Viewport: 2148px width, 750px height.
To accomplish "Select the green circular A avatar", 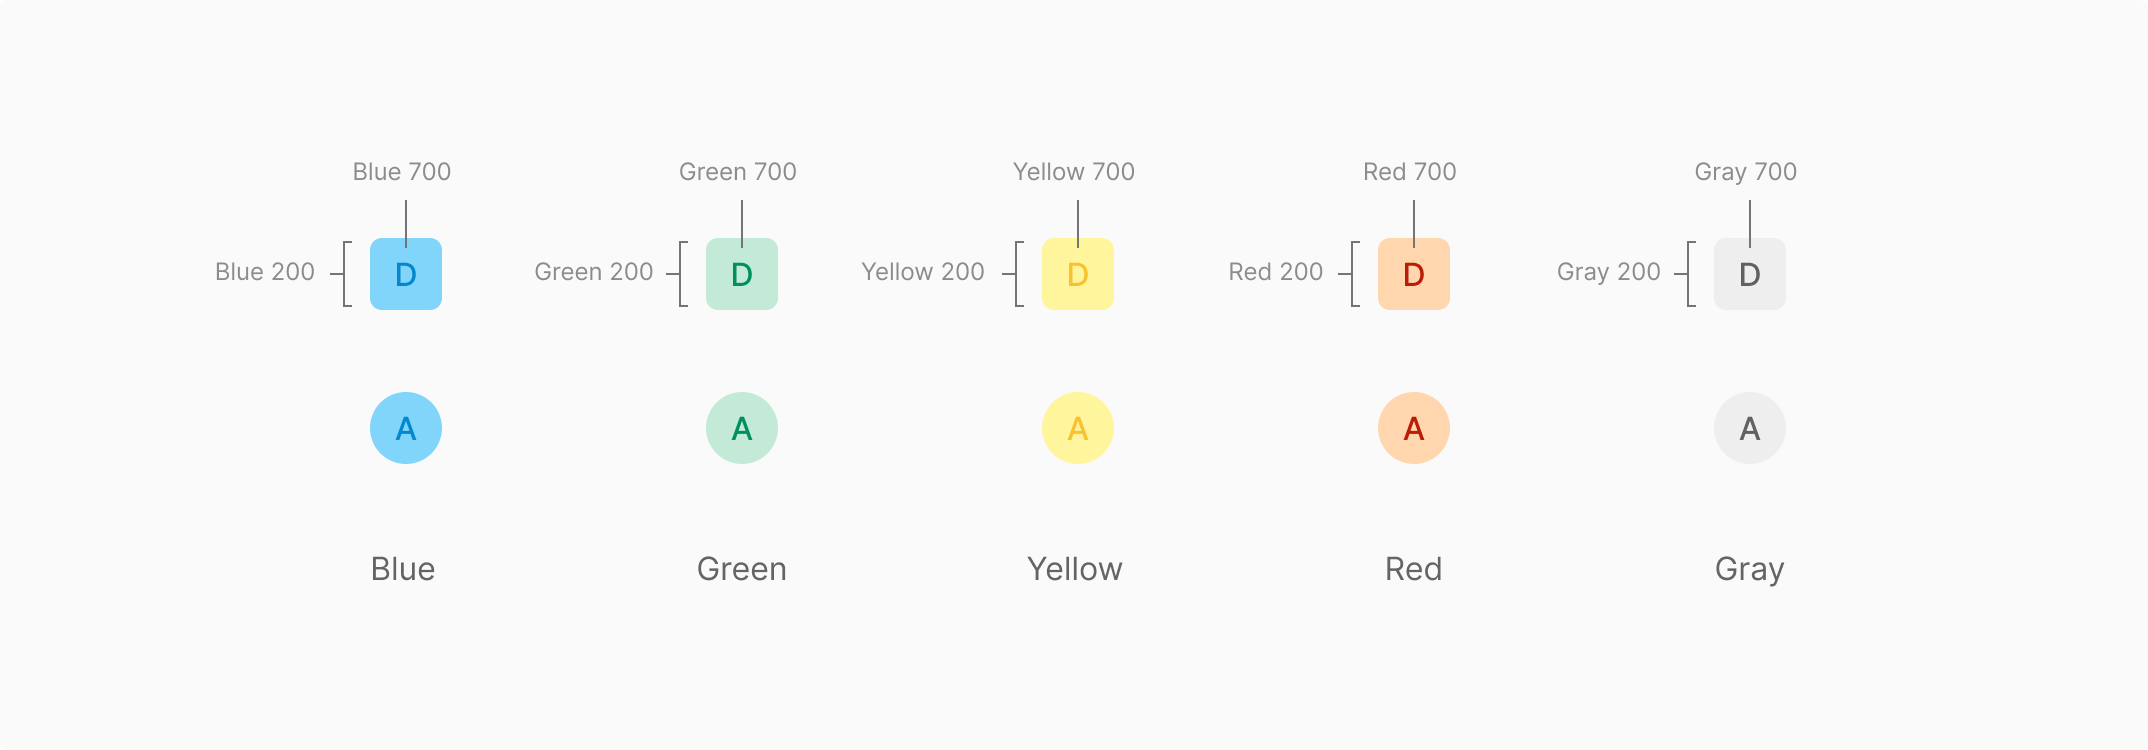I will click(742, 428).
